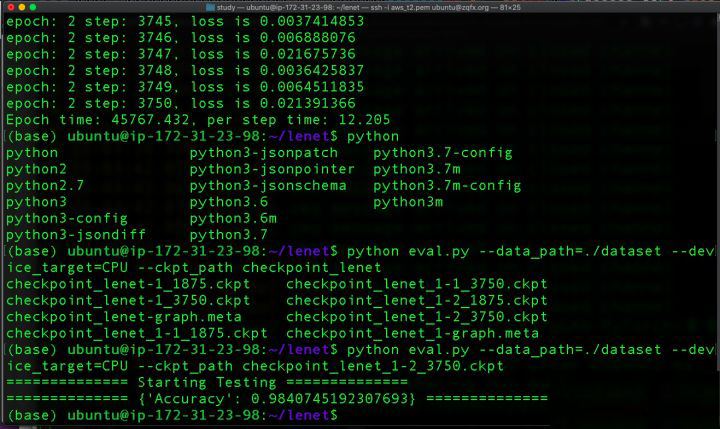The width and height of the screenshot is (720, 429).
Task: Click the file name 'checkpoint_lenet-1_1875.ckpt'
Action: point(128,284)
